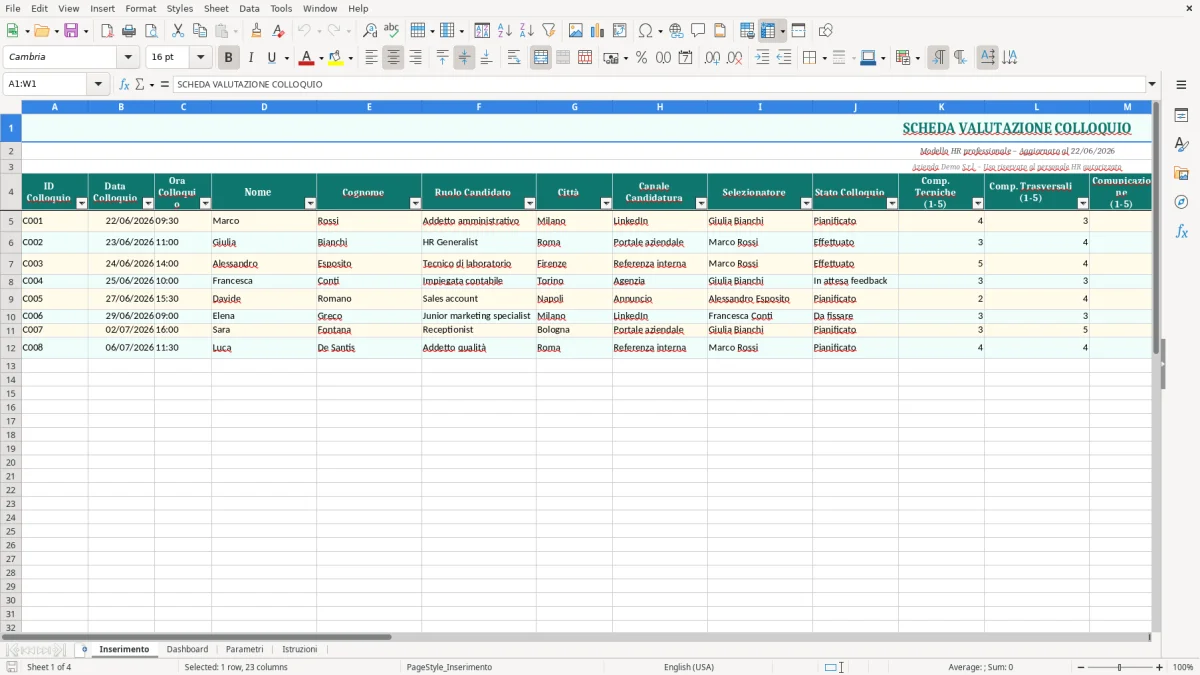Switch to the Dashboard sheet tab

[x=187, y=650]
